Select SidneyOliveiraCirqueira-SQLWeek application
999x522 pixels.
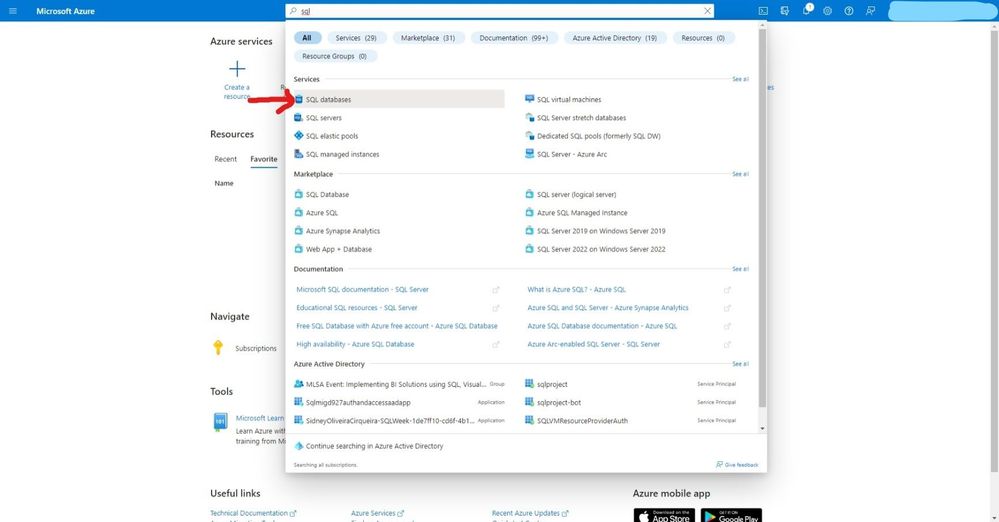(x=399, y=421)
